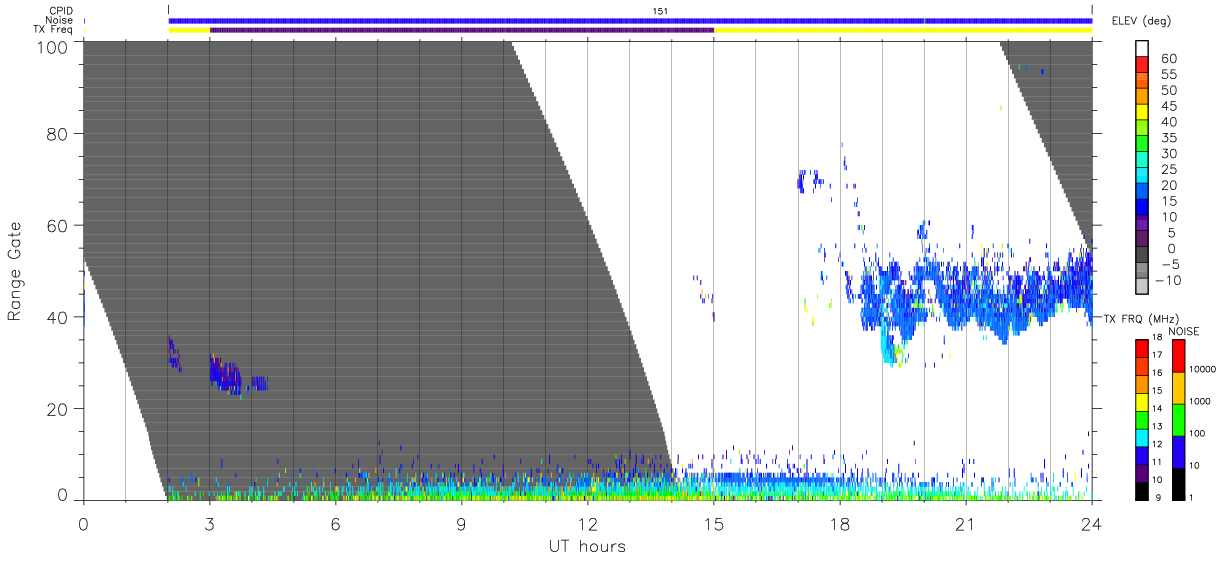Click the -5 label on ELEV colorbar
The width and height of the screenshot is (1228, 567).
[x=1168, y=264]
